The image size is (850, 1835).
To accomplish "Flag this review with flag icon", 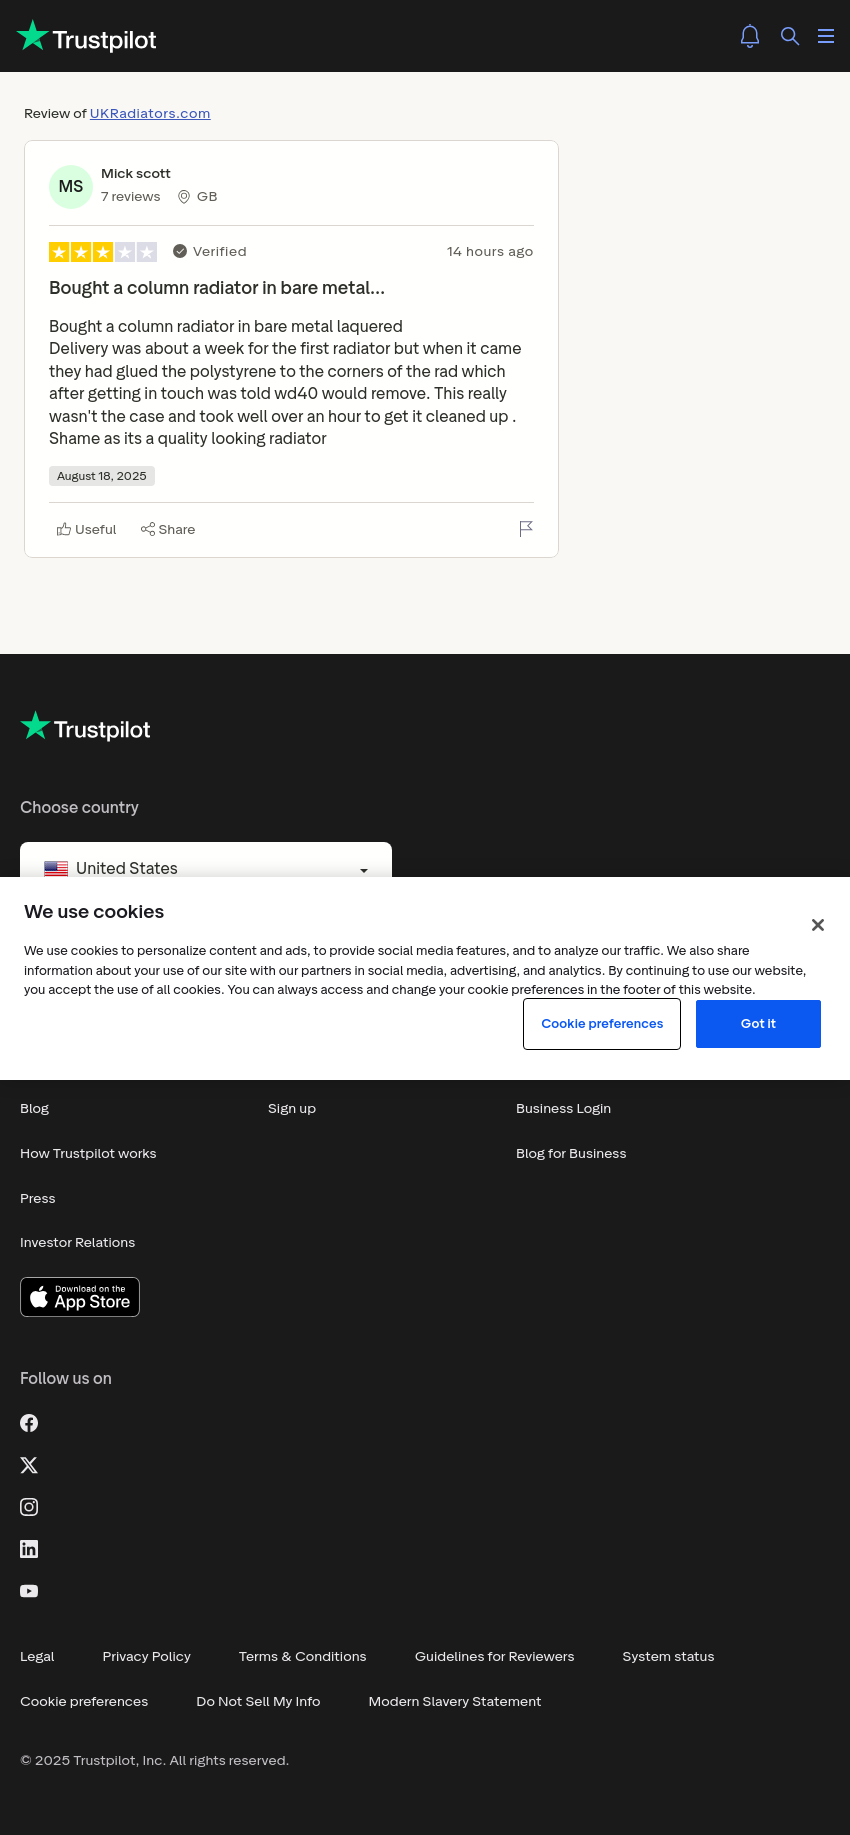I will [x=526, y=529].
